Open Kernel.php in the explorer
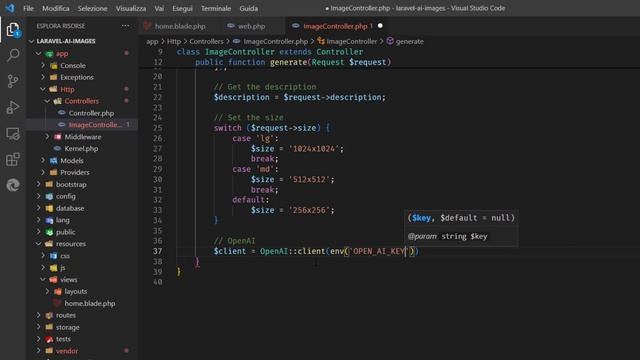 coord(82,149)
